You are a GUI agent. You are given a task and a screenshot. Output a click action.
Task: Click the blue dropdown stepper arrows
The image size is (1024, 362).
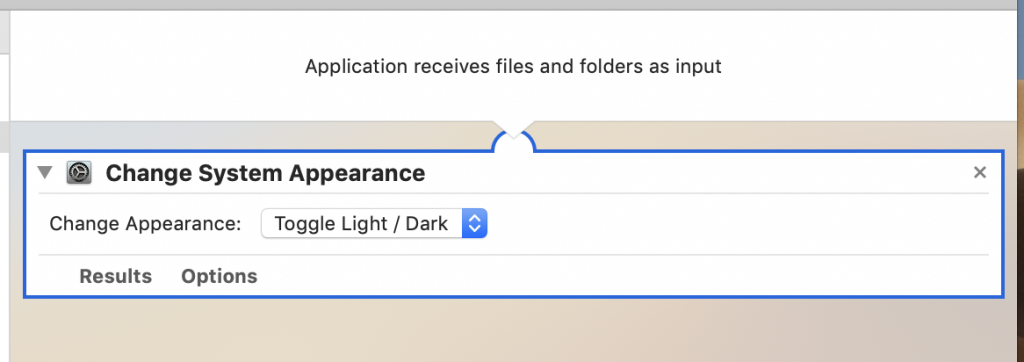475,224
